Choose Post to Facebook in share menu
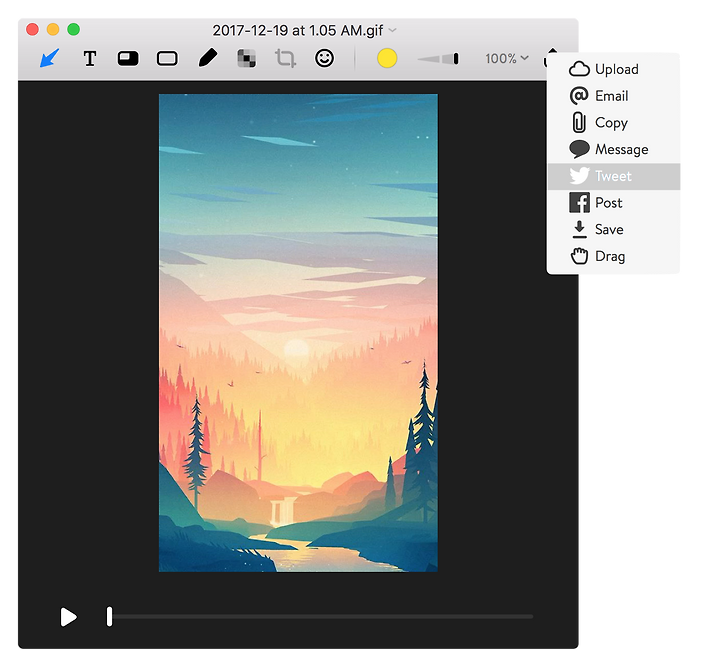 614,203
